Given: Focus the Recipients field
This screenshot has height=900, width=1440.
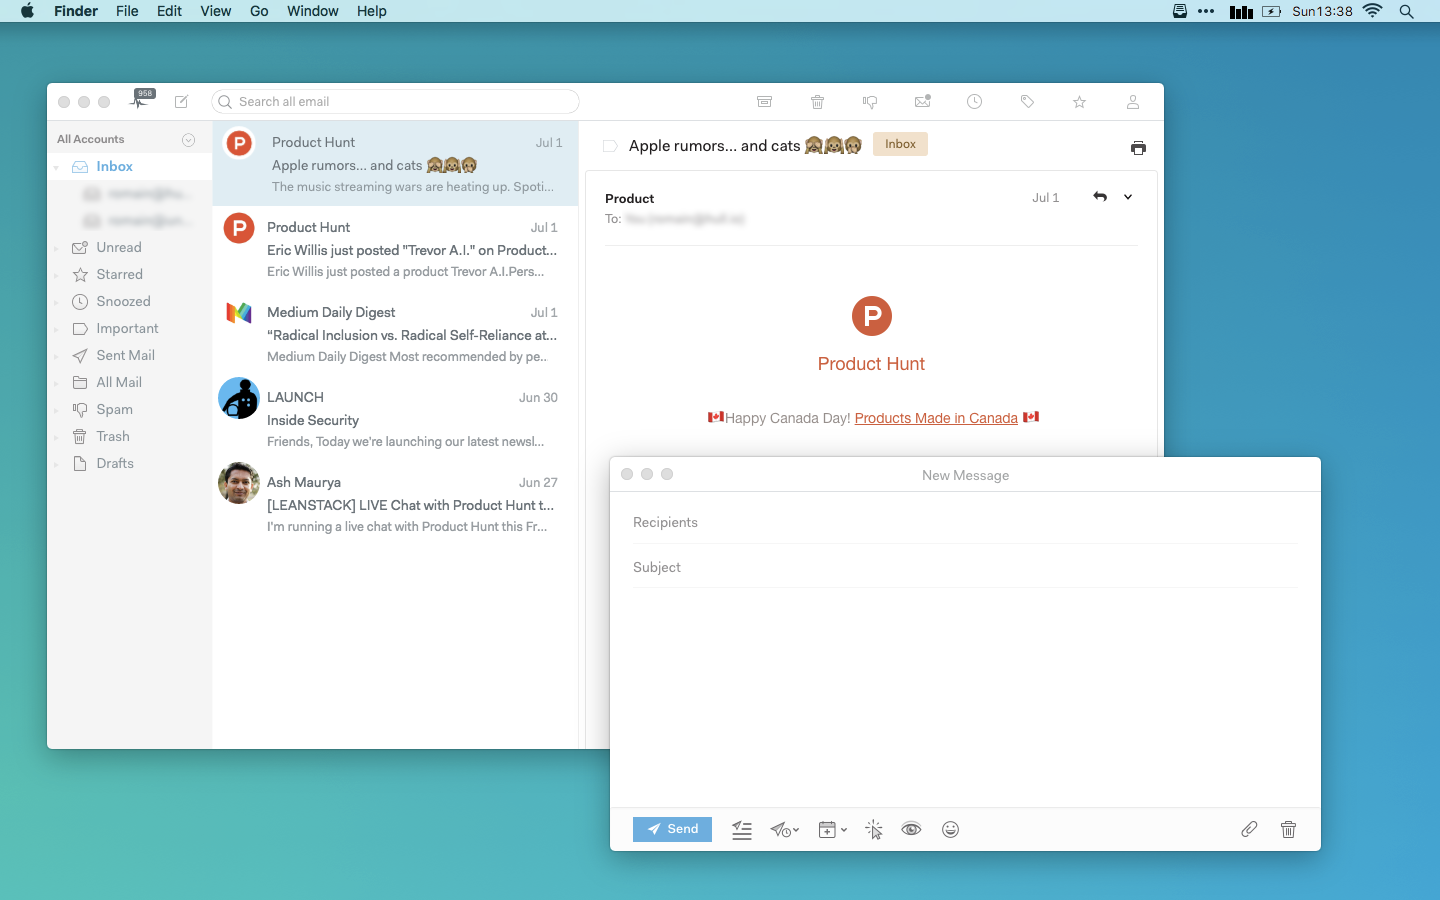Looking at the screenshot, I should click(x=965, y=522).
